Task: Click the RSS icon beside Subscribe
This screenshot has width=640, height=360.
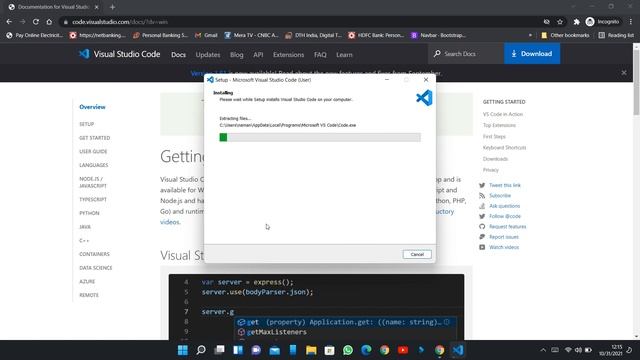Action: [482, 196]
